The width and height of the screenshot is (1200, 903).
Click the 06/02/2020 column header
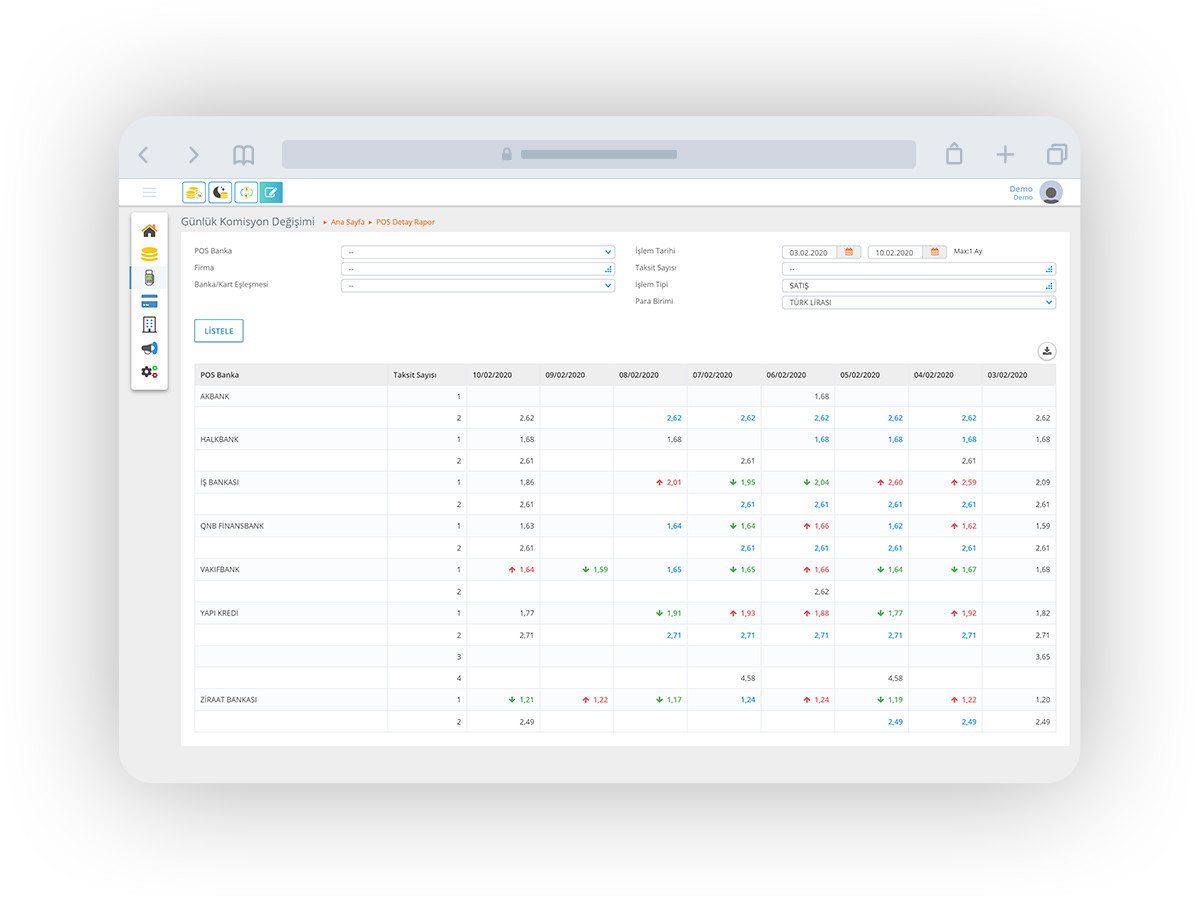click(787, 375)
